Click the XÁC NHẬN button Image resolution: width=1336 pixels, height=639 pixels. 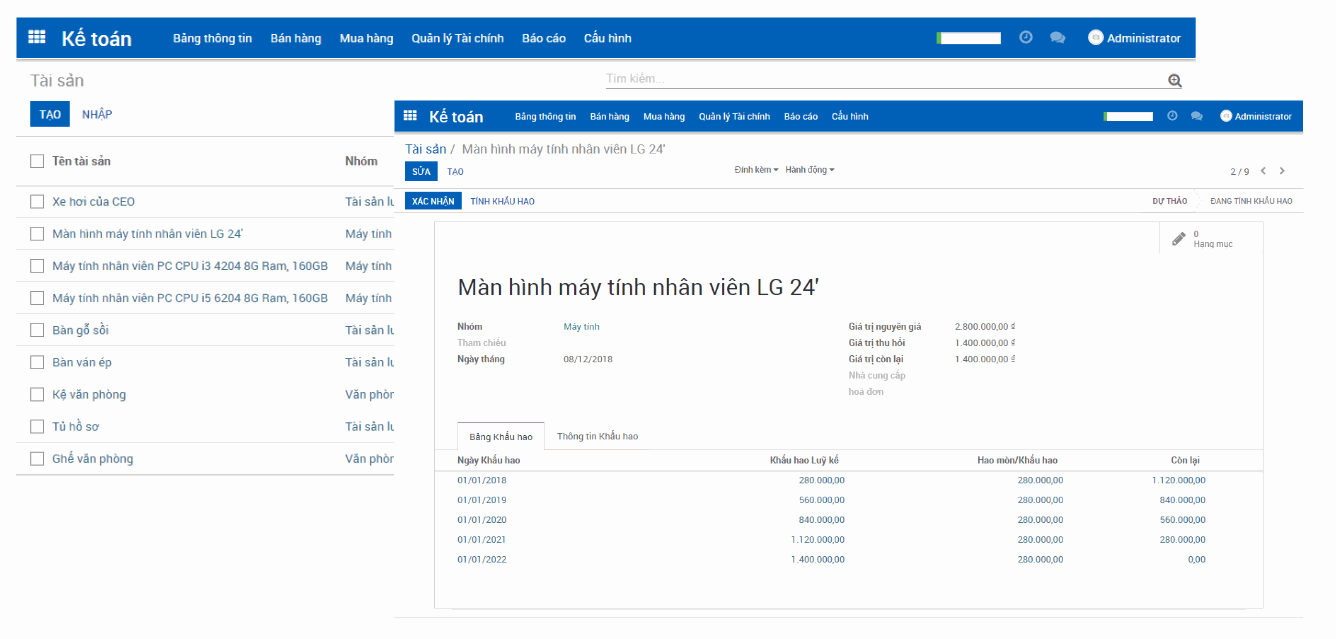(x=433, y=200)
